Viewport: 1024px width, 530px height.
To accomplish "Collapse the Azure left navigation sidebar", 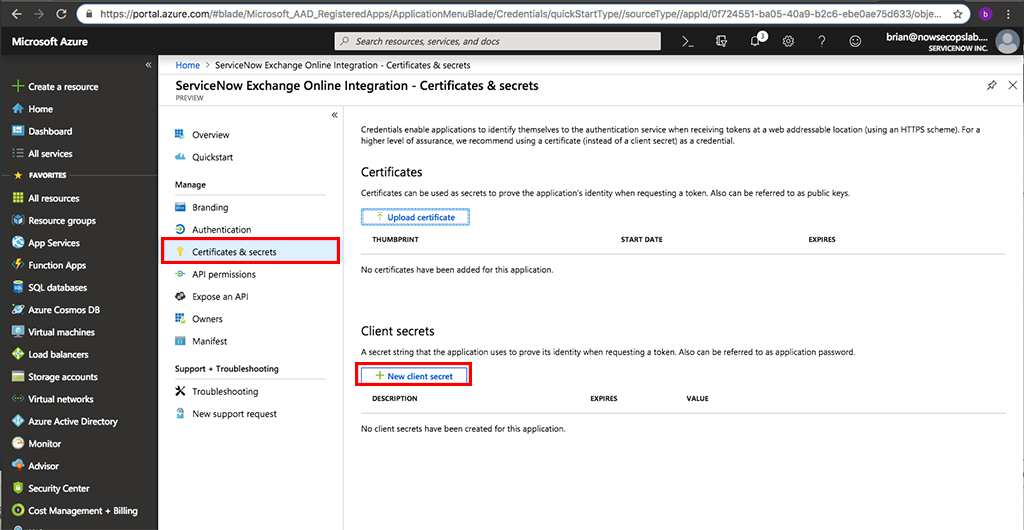I will click(x=148, y=65).
